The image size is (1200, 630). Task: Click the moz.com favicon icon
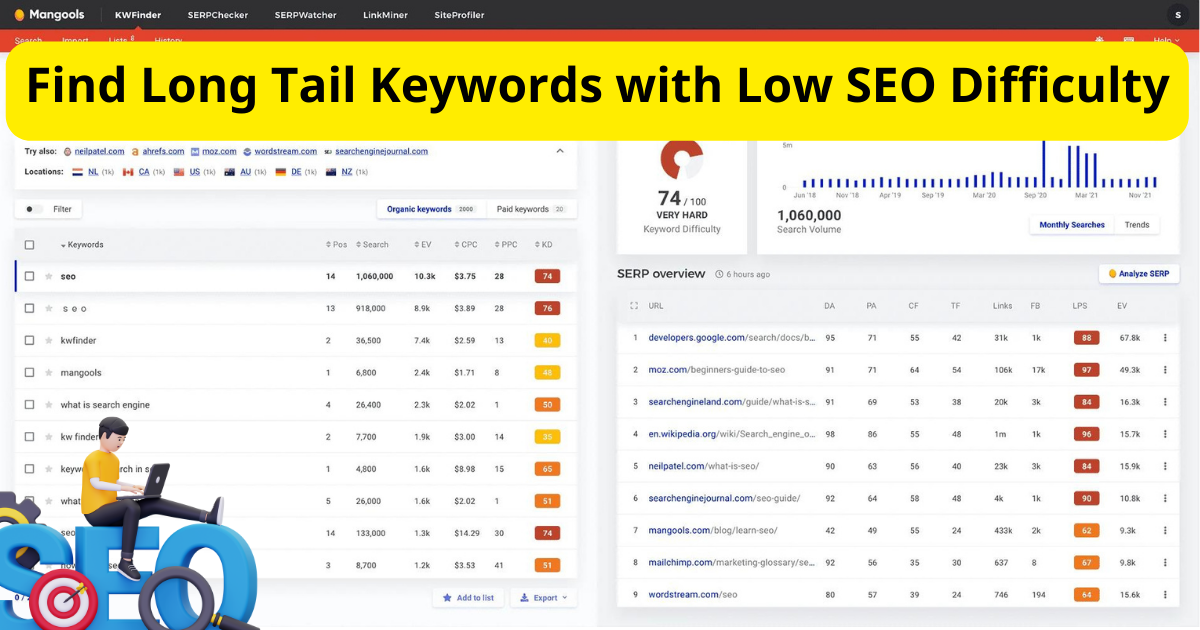click(194, 151)
